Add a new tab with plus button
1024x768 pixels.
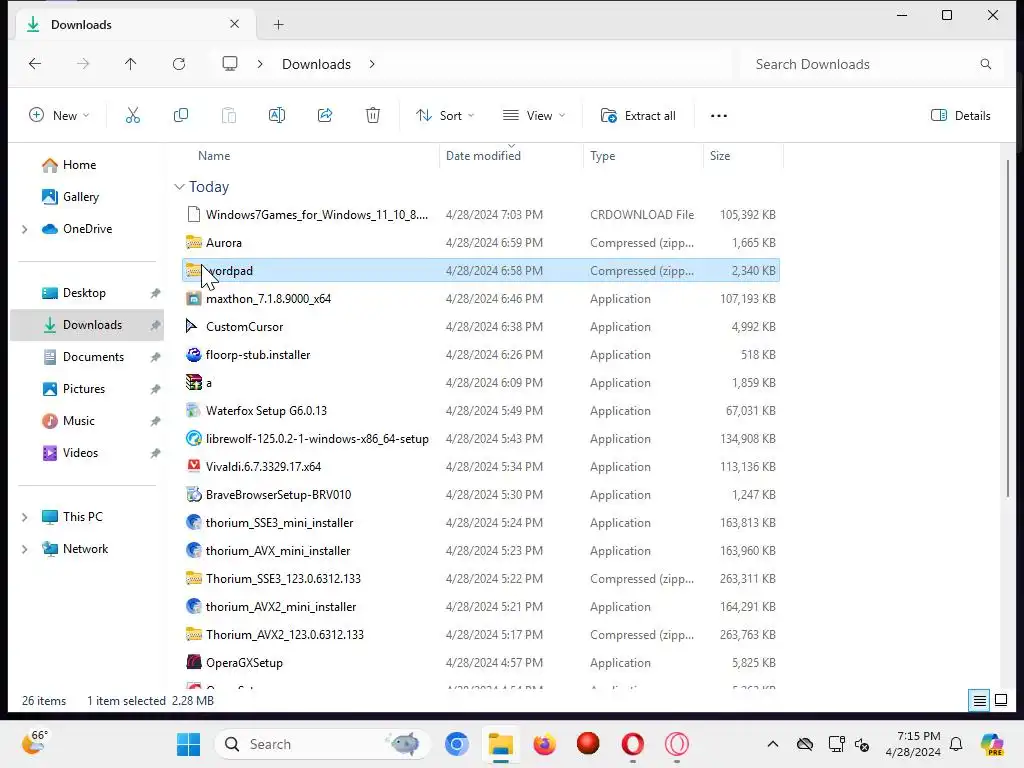[x=278, y=25]
